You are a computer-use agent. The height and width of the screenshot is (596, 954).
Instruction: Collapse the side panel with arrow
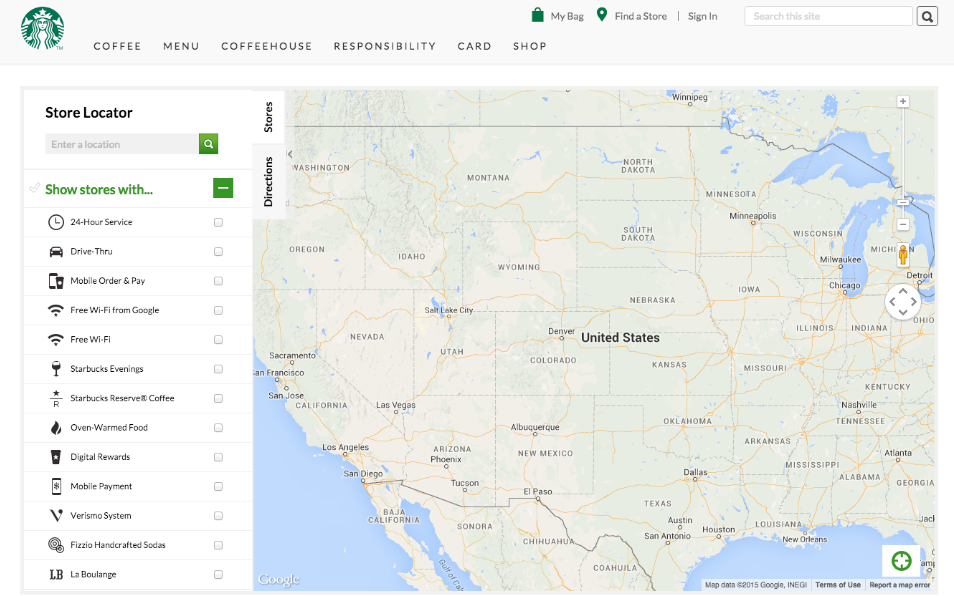(x=290, y=154)
